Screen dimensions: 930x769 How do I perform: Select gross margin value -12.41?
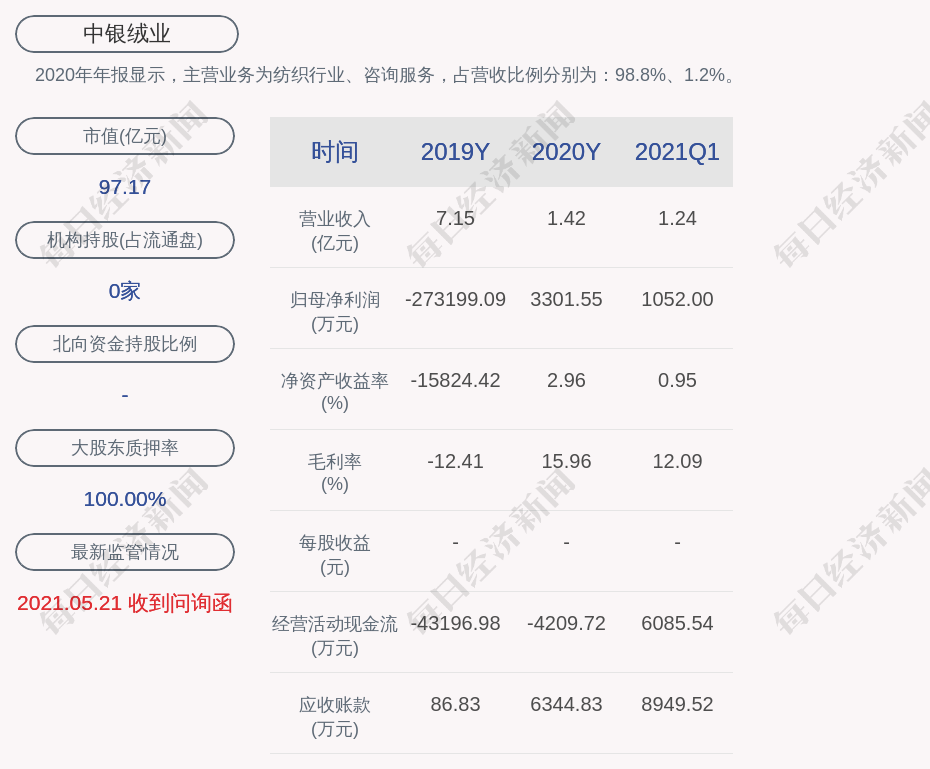pyautogui.click(x=455, y=461)
